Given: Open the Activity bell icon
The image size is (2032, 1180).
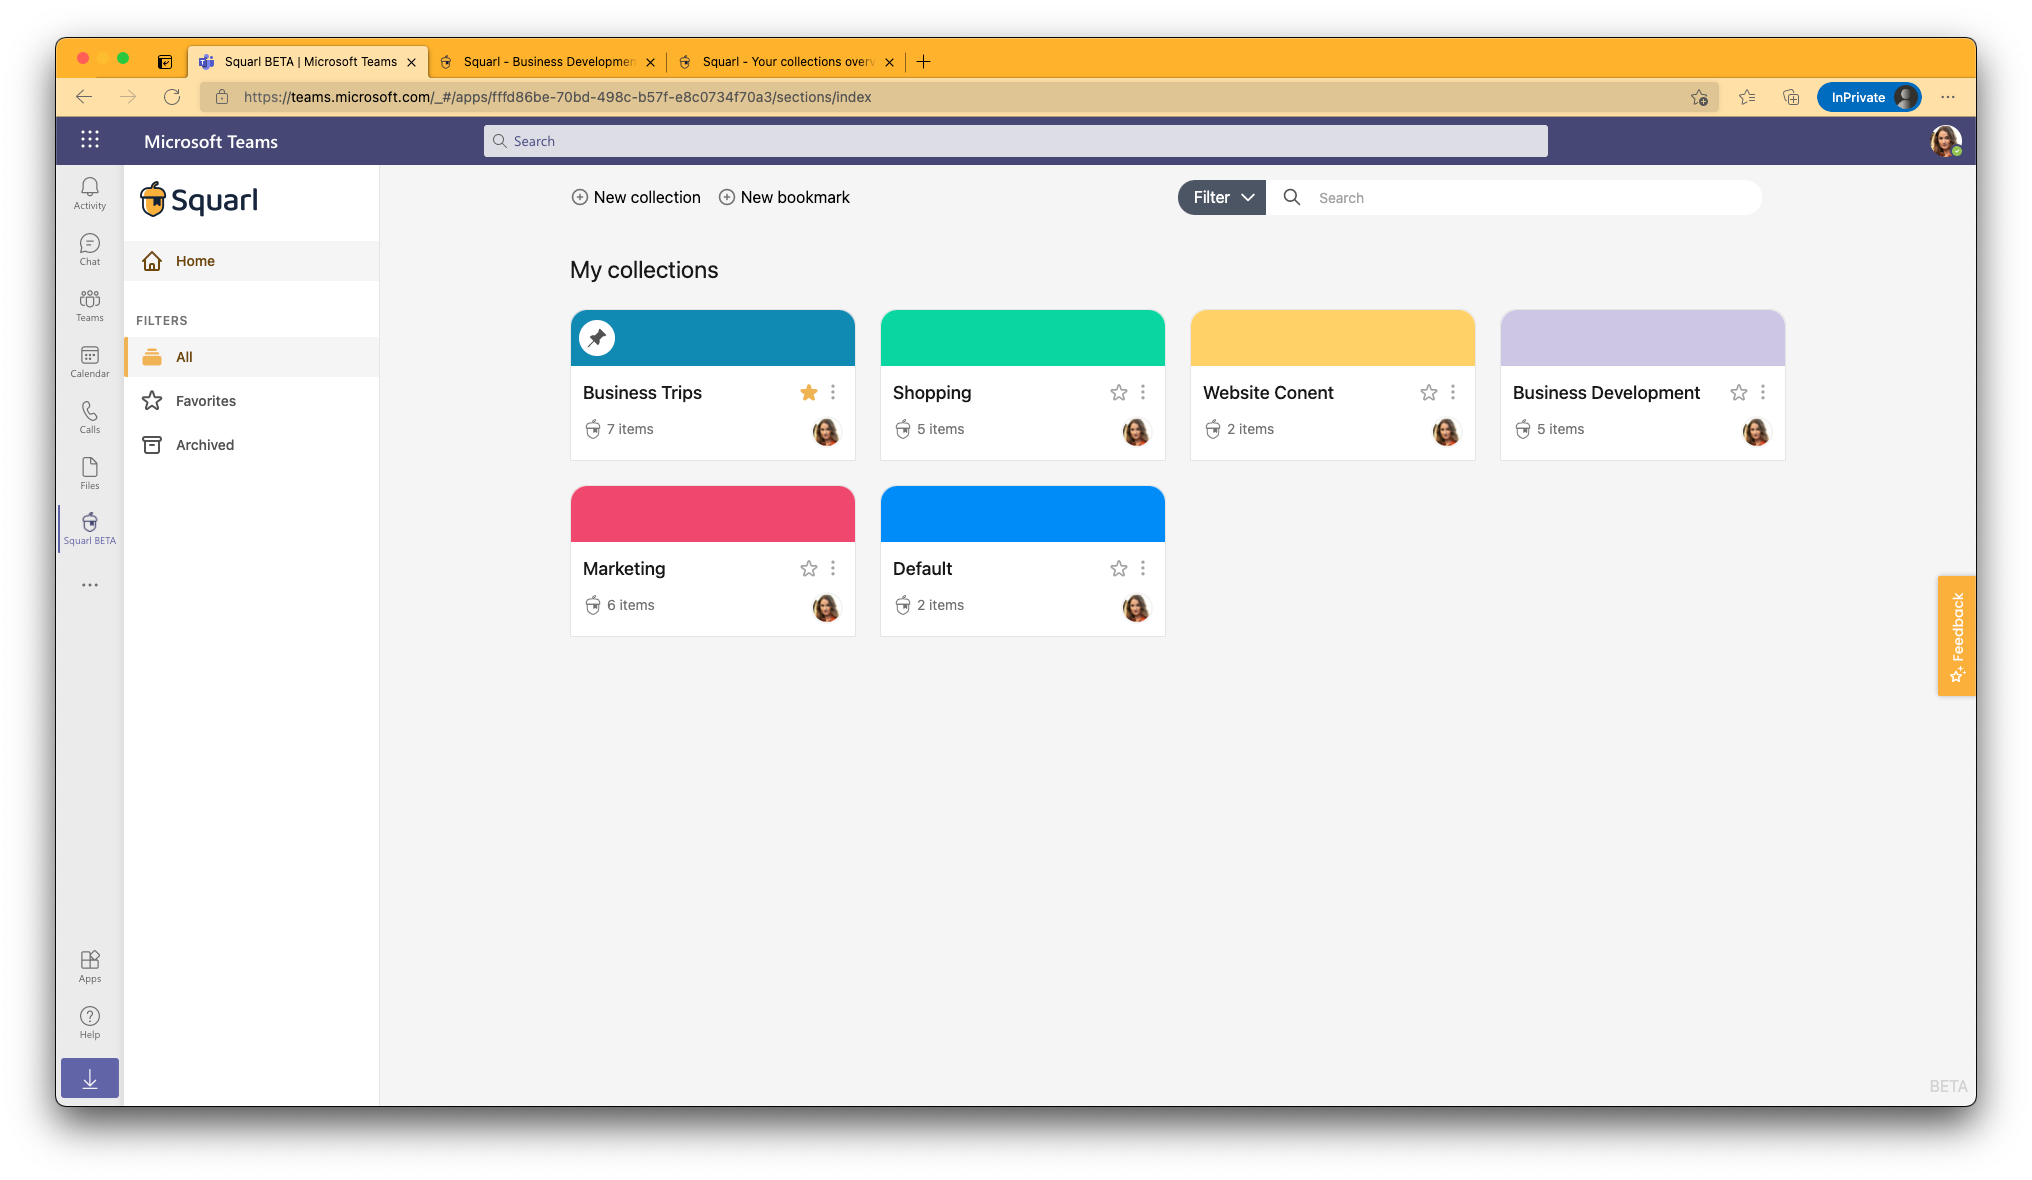Looking at the screenshot, I should click(90, 193).
